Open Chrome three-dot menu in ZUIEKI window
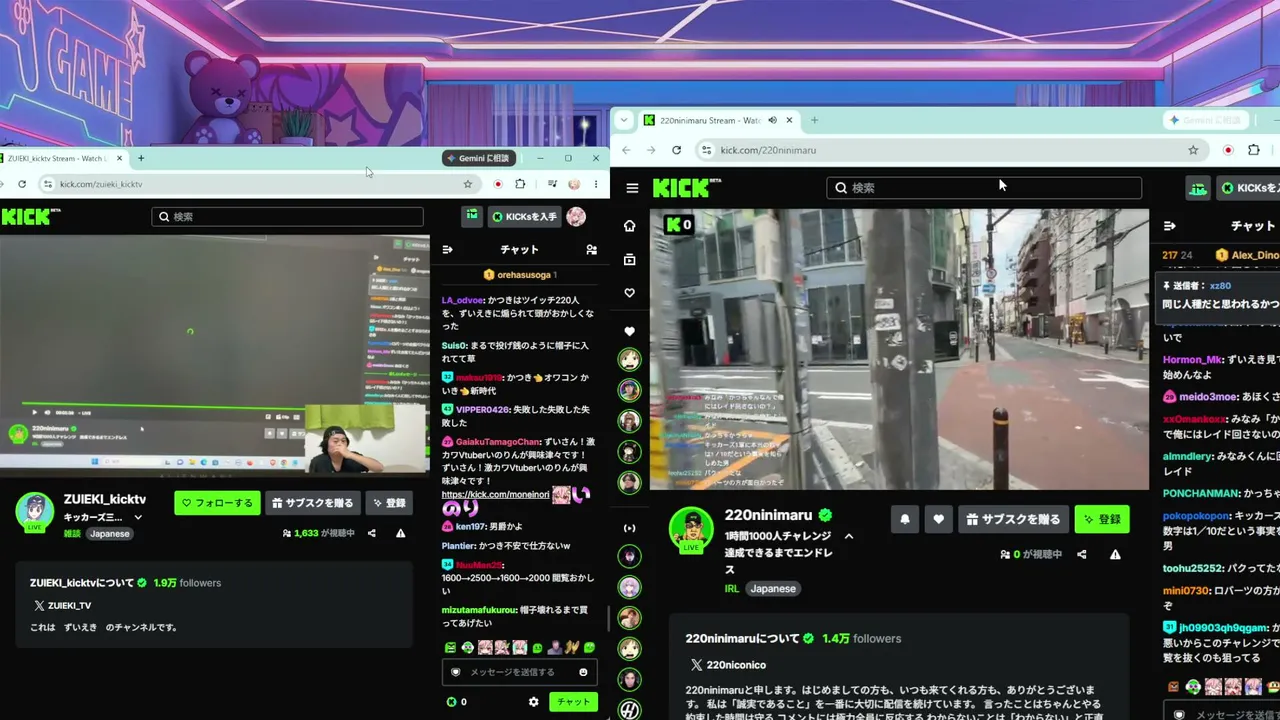The width and height of the screenshot is (1280, 720). click(x=596, y=184)
